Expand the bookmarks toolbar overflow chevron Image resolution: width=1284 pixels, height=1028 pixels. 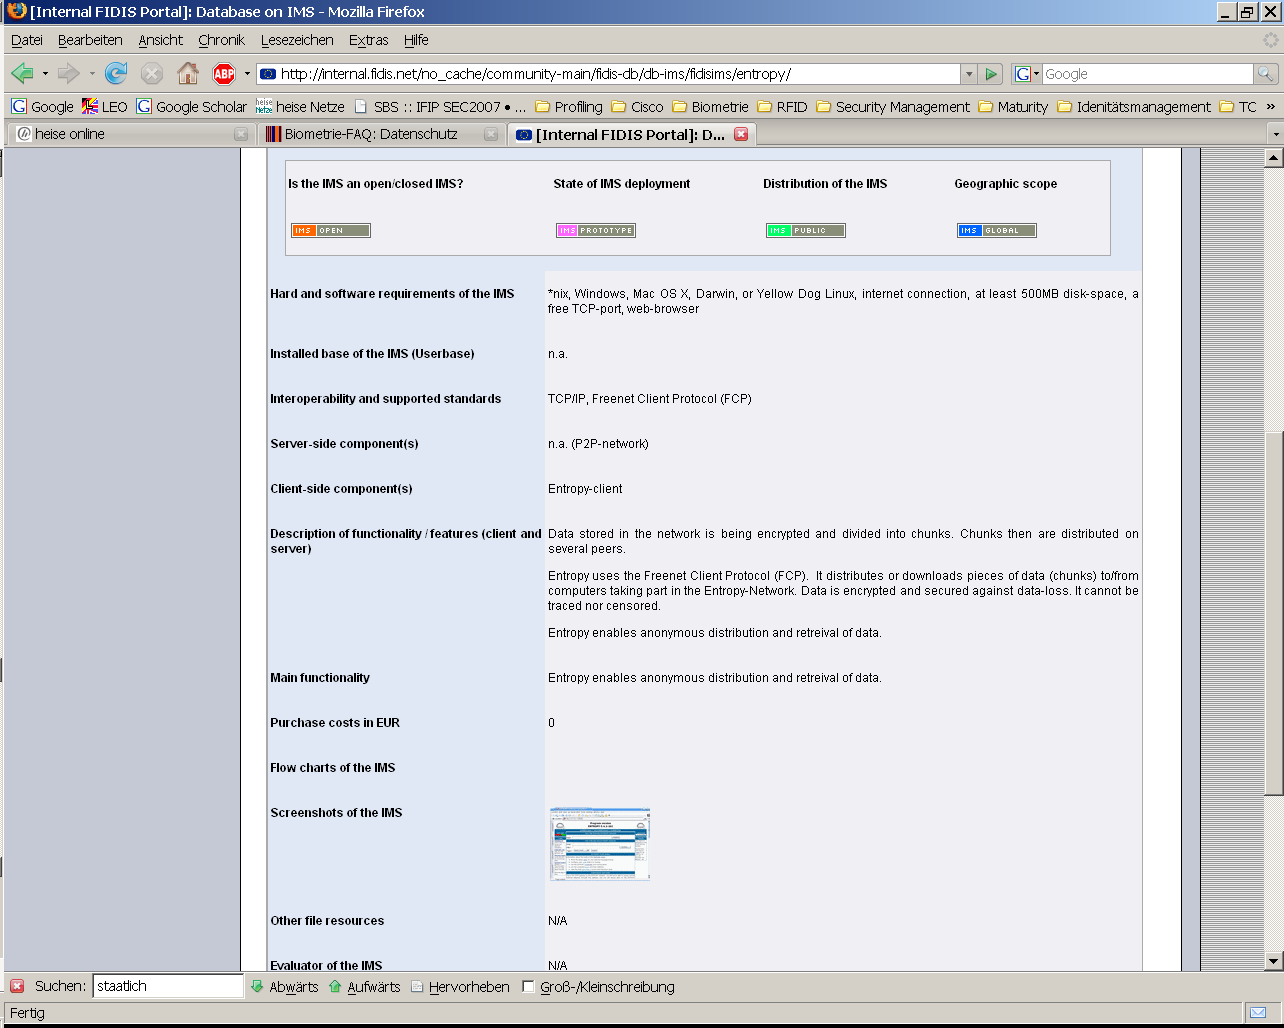coord(1271,106)
